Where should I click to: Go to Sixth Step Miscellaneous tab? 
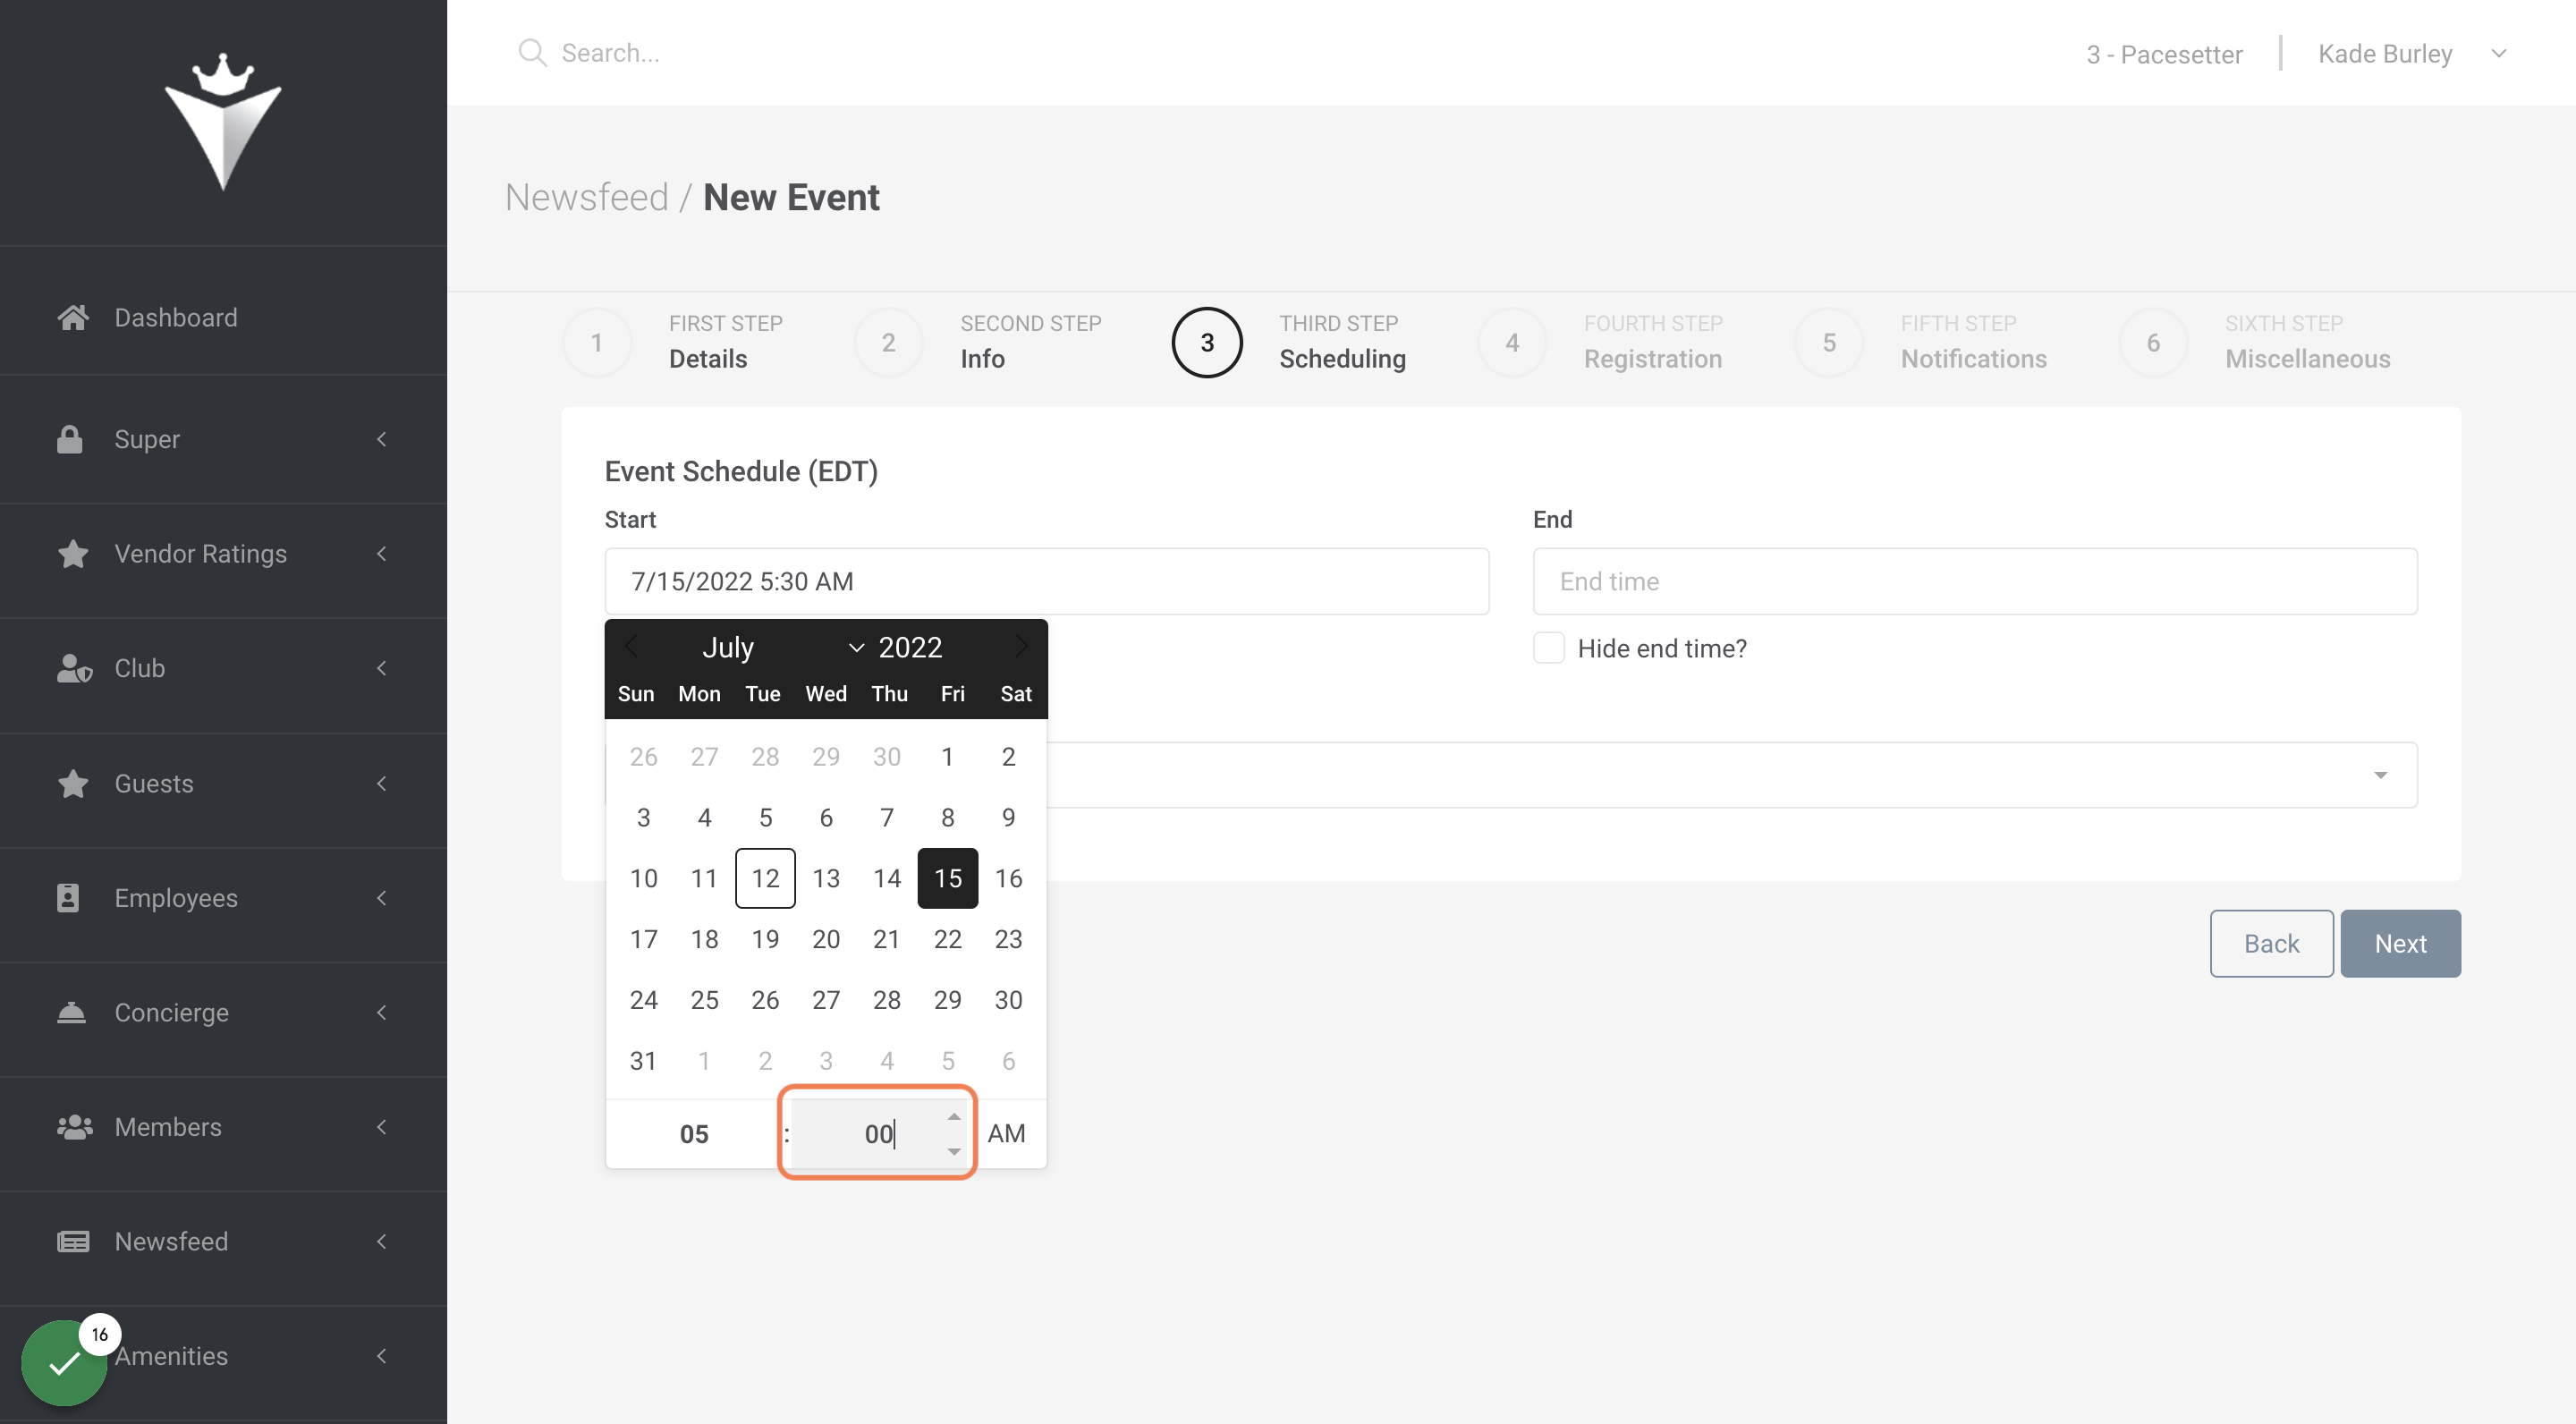pos(2254,342)
